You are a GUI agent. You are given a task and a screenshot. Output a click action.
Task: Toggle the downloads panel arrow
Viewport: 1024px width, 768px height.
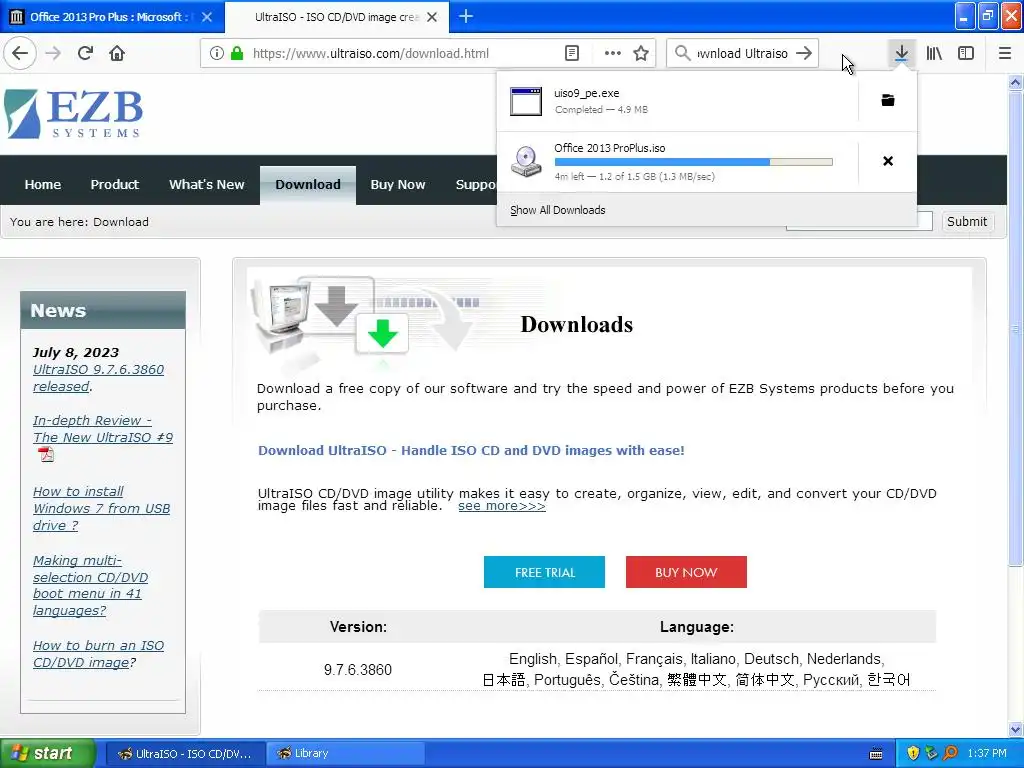tap(901, 54)
